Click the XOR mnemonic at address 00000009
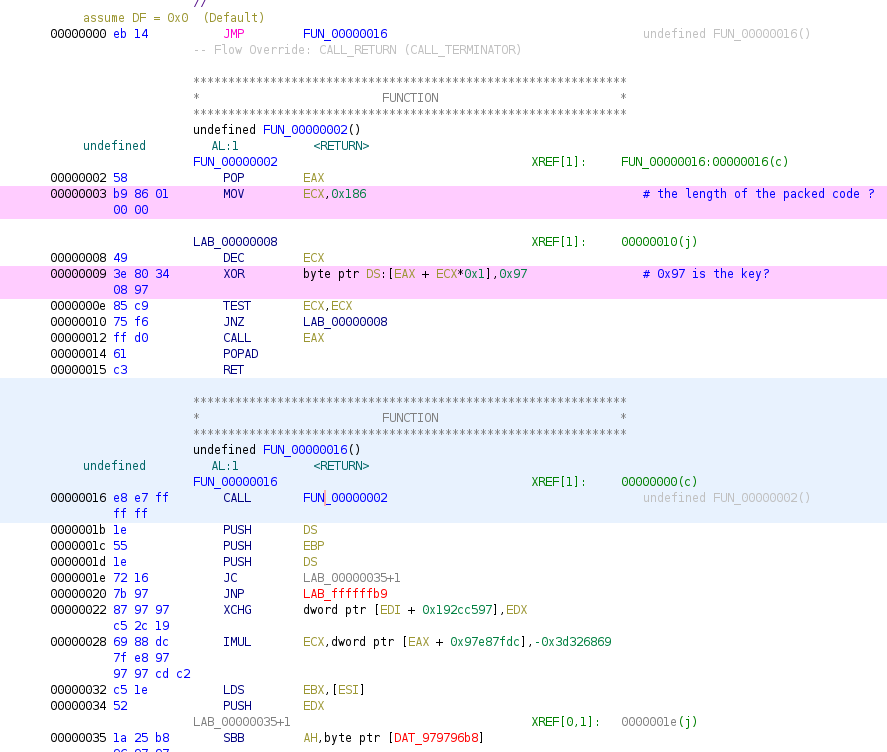 point(233,274)
